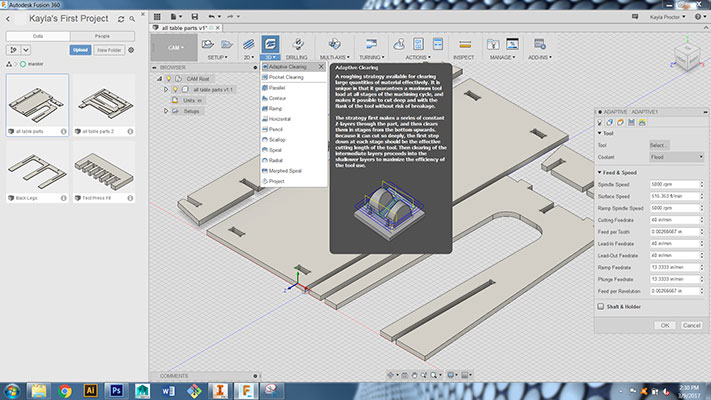Screen dimensions: 711x400
Task: Open the SETUP dropdown menu
Action: [x=218, y=58]
